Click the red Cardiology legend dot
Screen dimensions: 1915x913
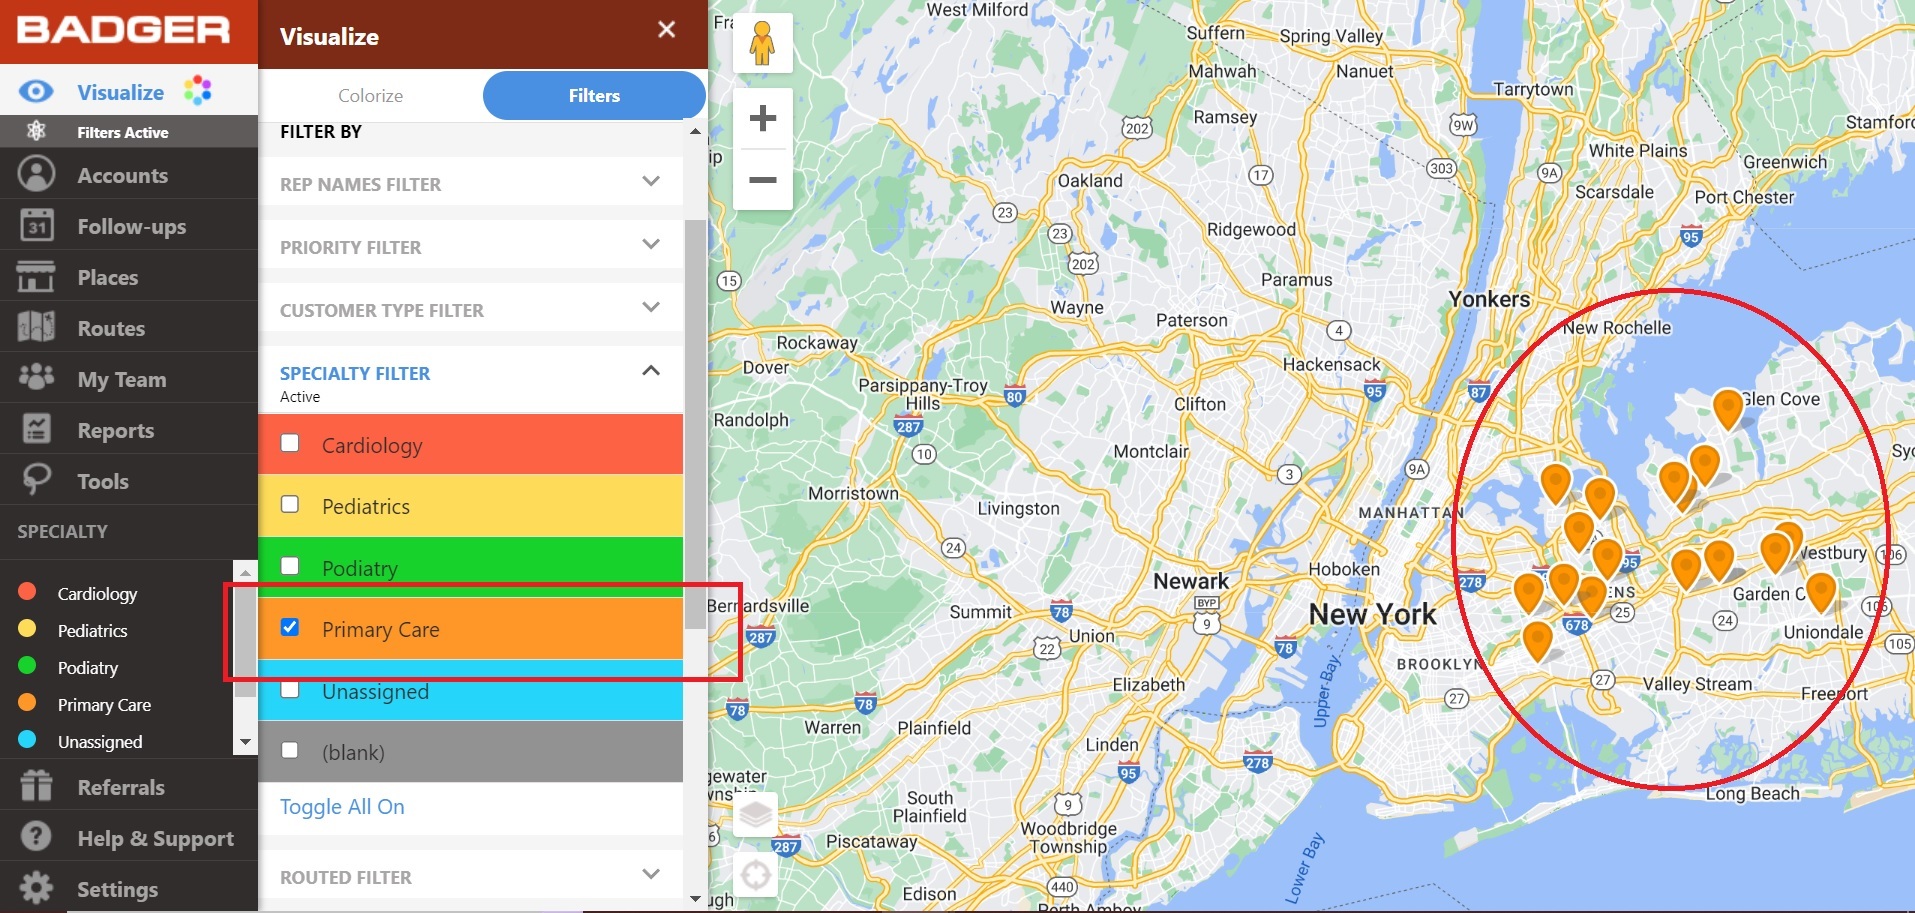tap(27, 592)
